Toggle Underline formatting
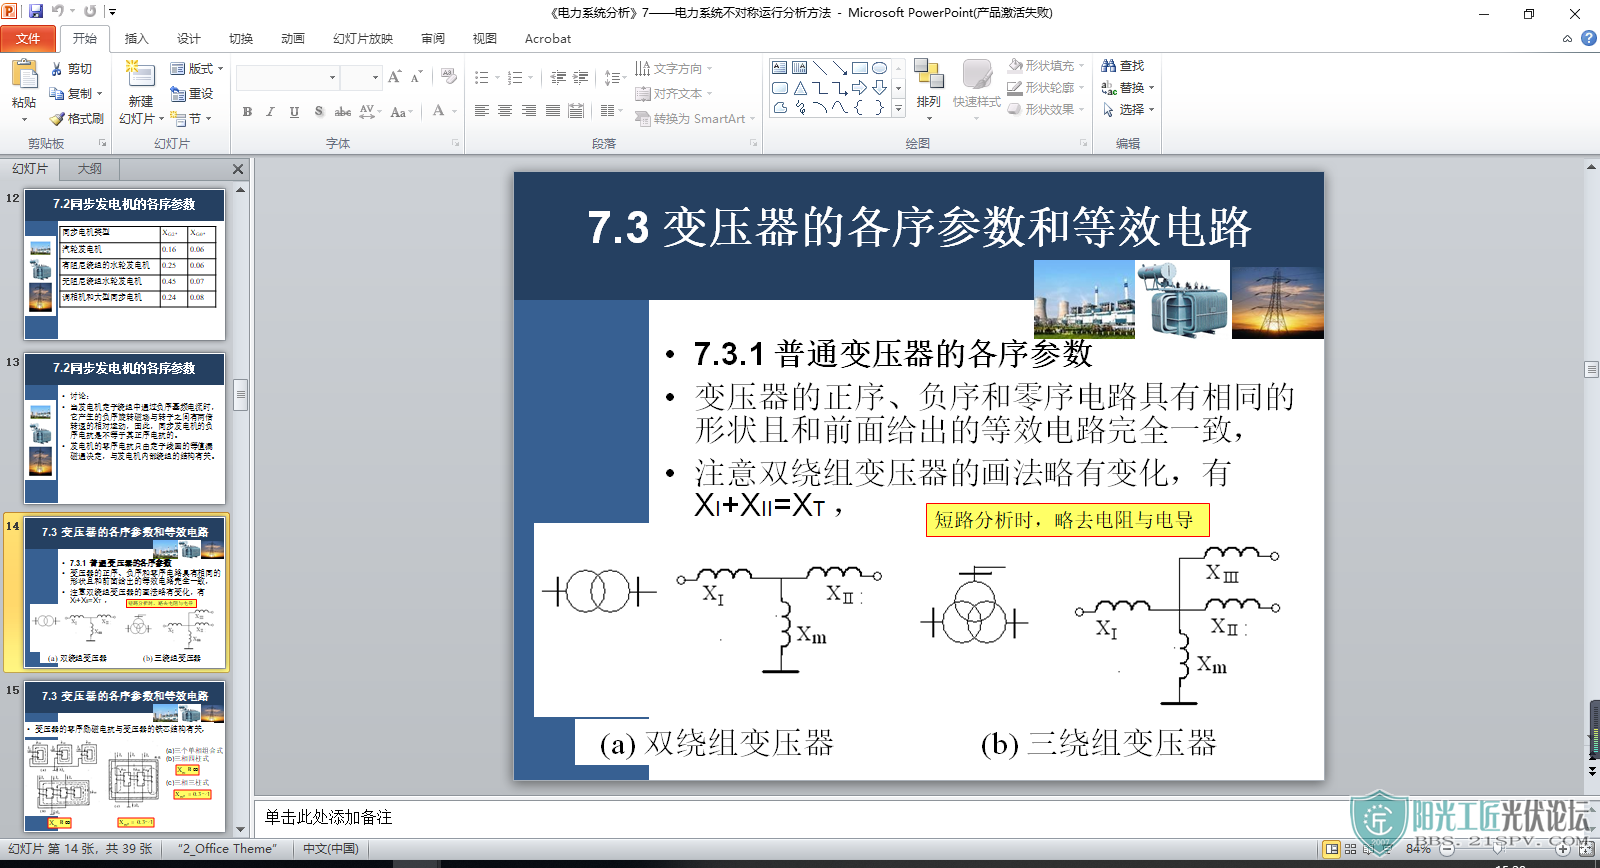The width and height of the screenshot is (1600, 868). (294, 112)
